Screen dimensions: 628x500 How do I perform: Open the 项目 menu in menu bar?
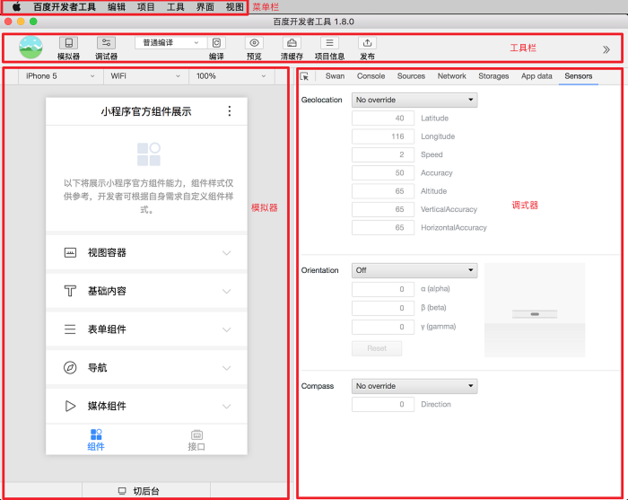pos(146,7)
